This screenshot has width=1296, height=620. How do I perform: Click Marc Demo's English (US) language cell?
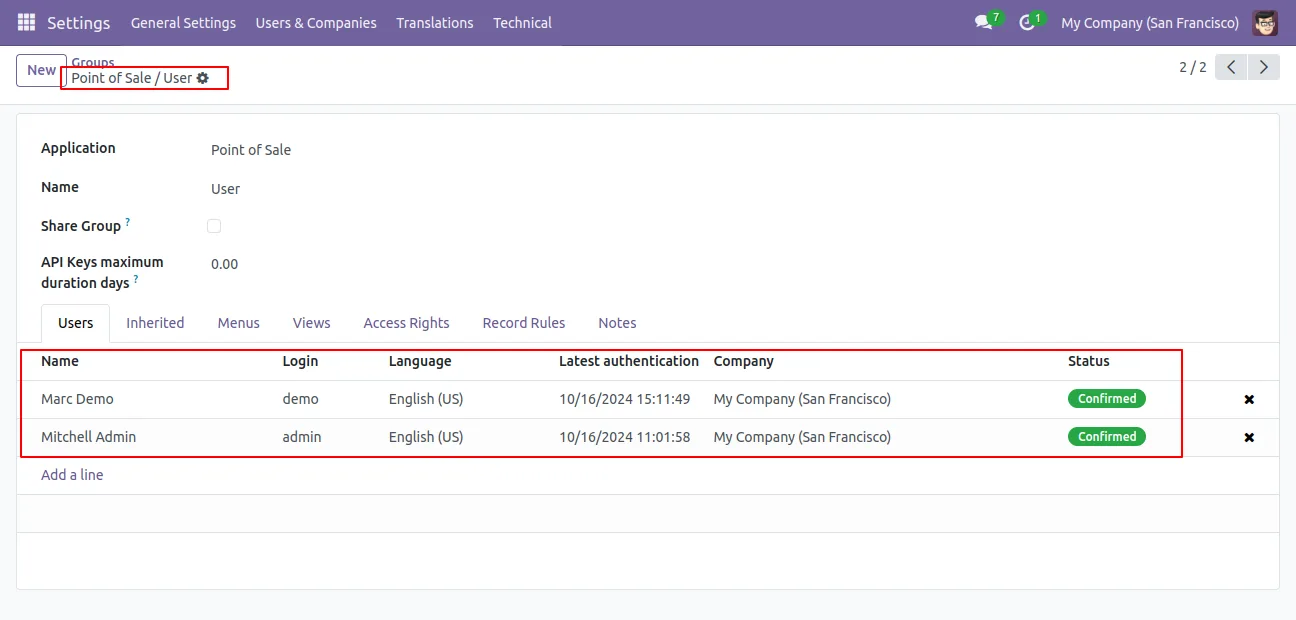426,399
